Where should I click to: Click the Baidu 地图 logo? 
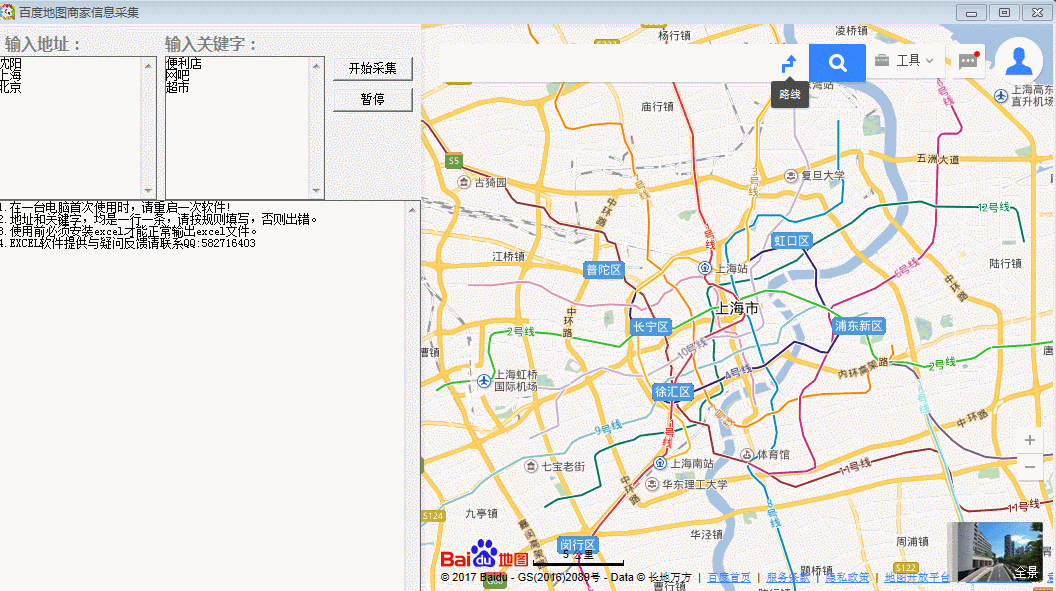pos(484,554)
